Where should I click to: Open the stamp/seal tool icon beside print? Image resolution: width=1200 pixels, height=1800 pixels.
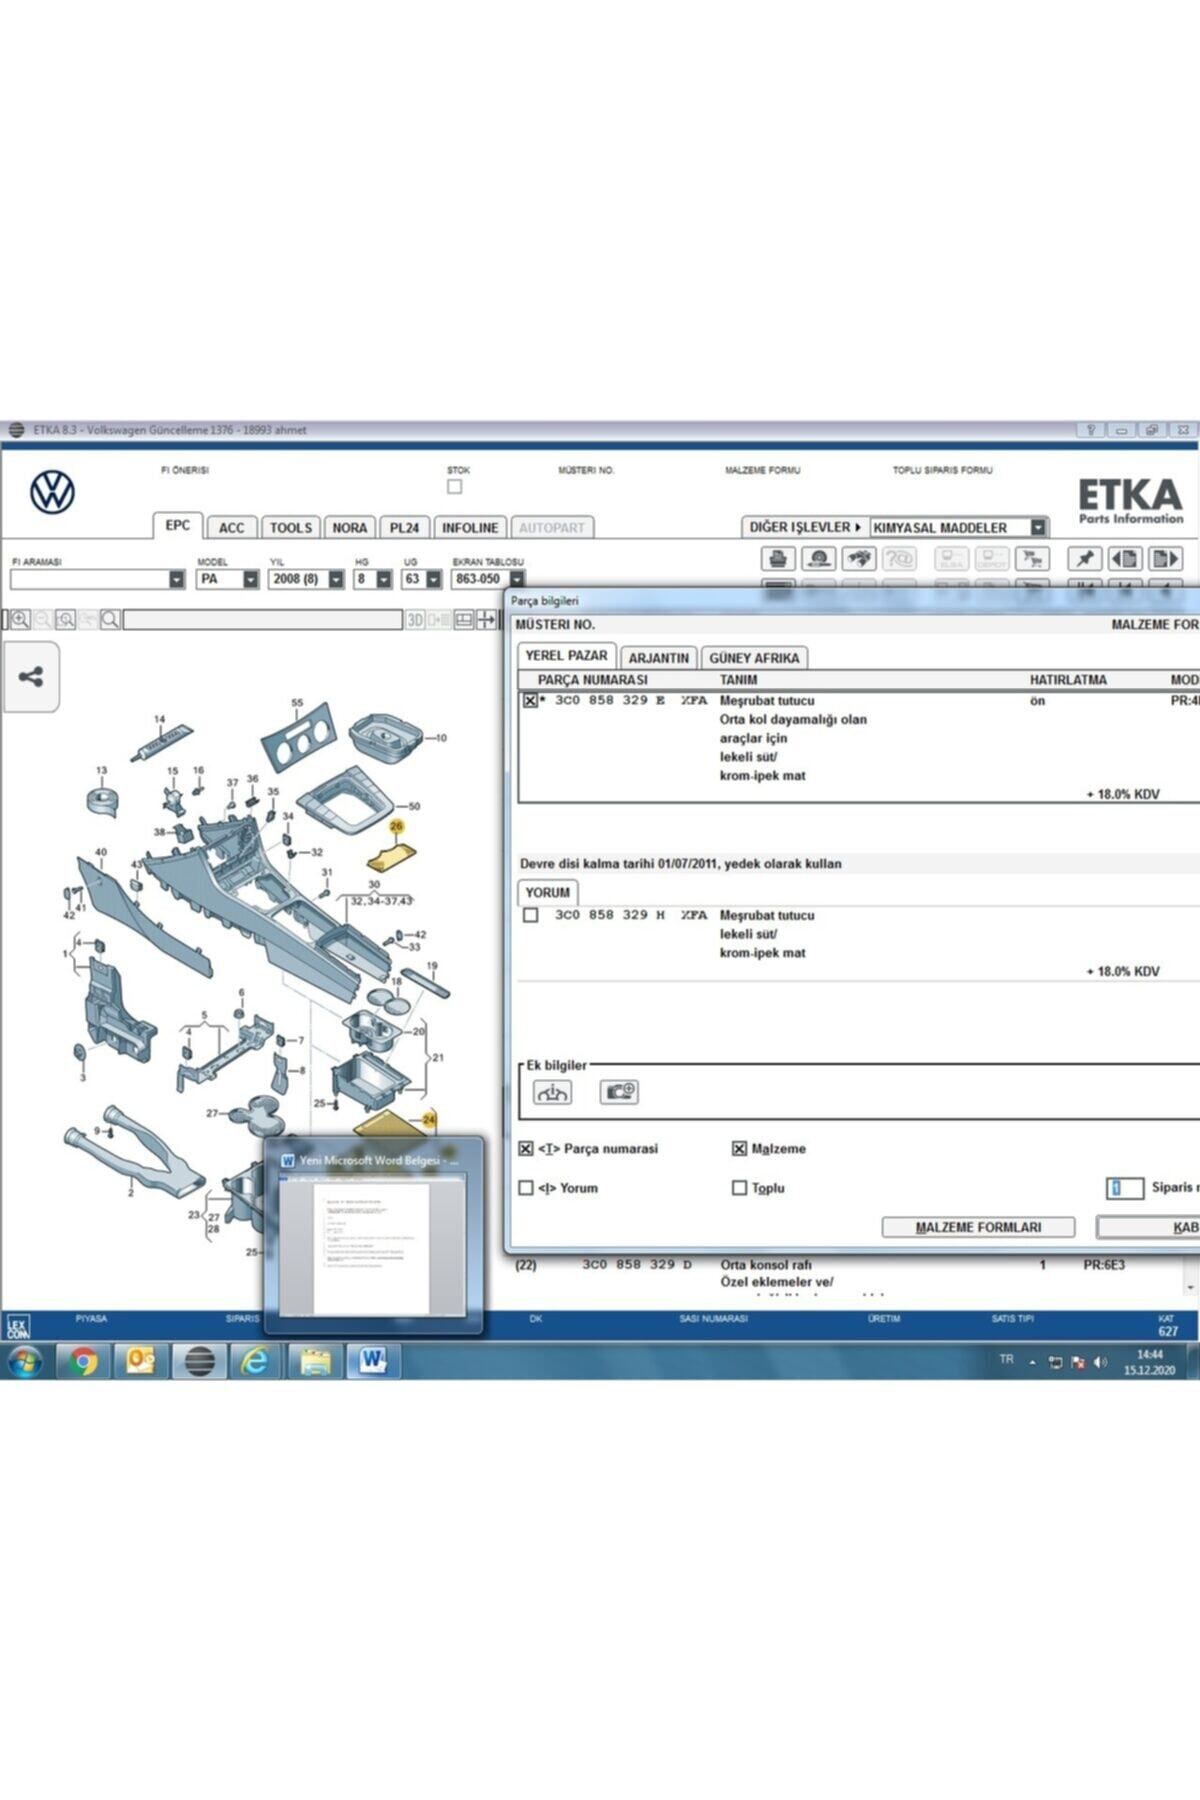coord(818,558)
